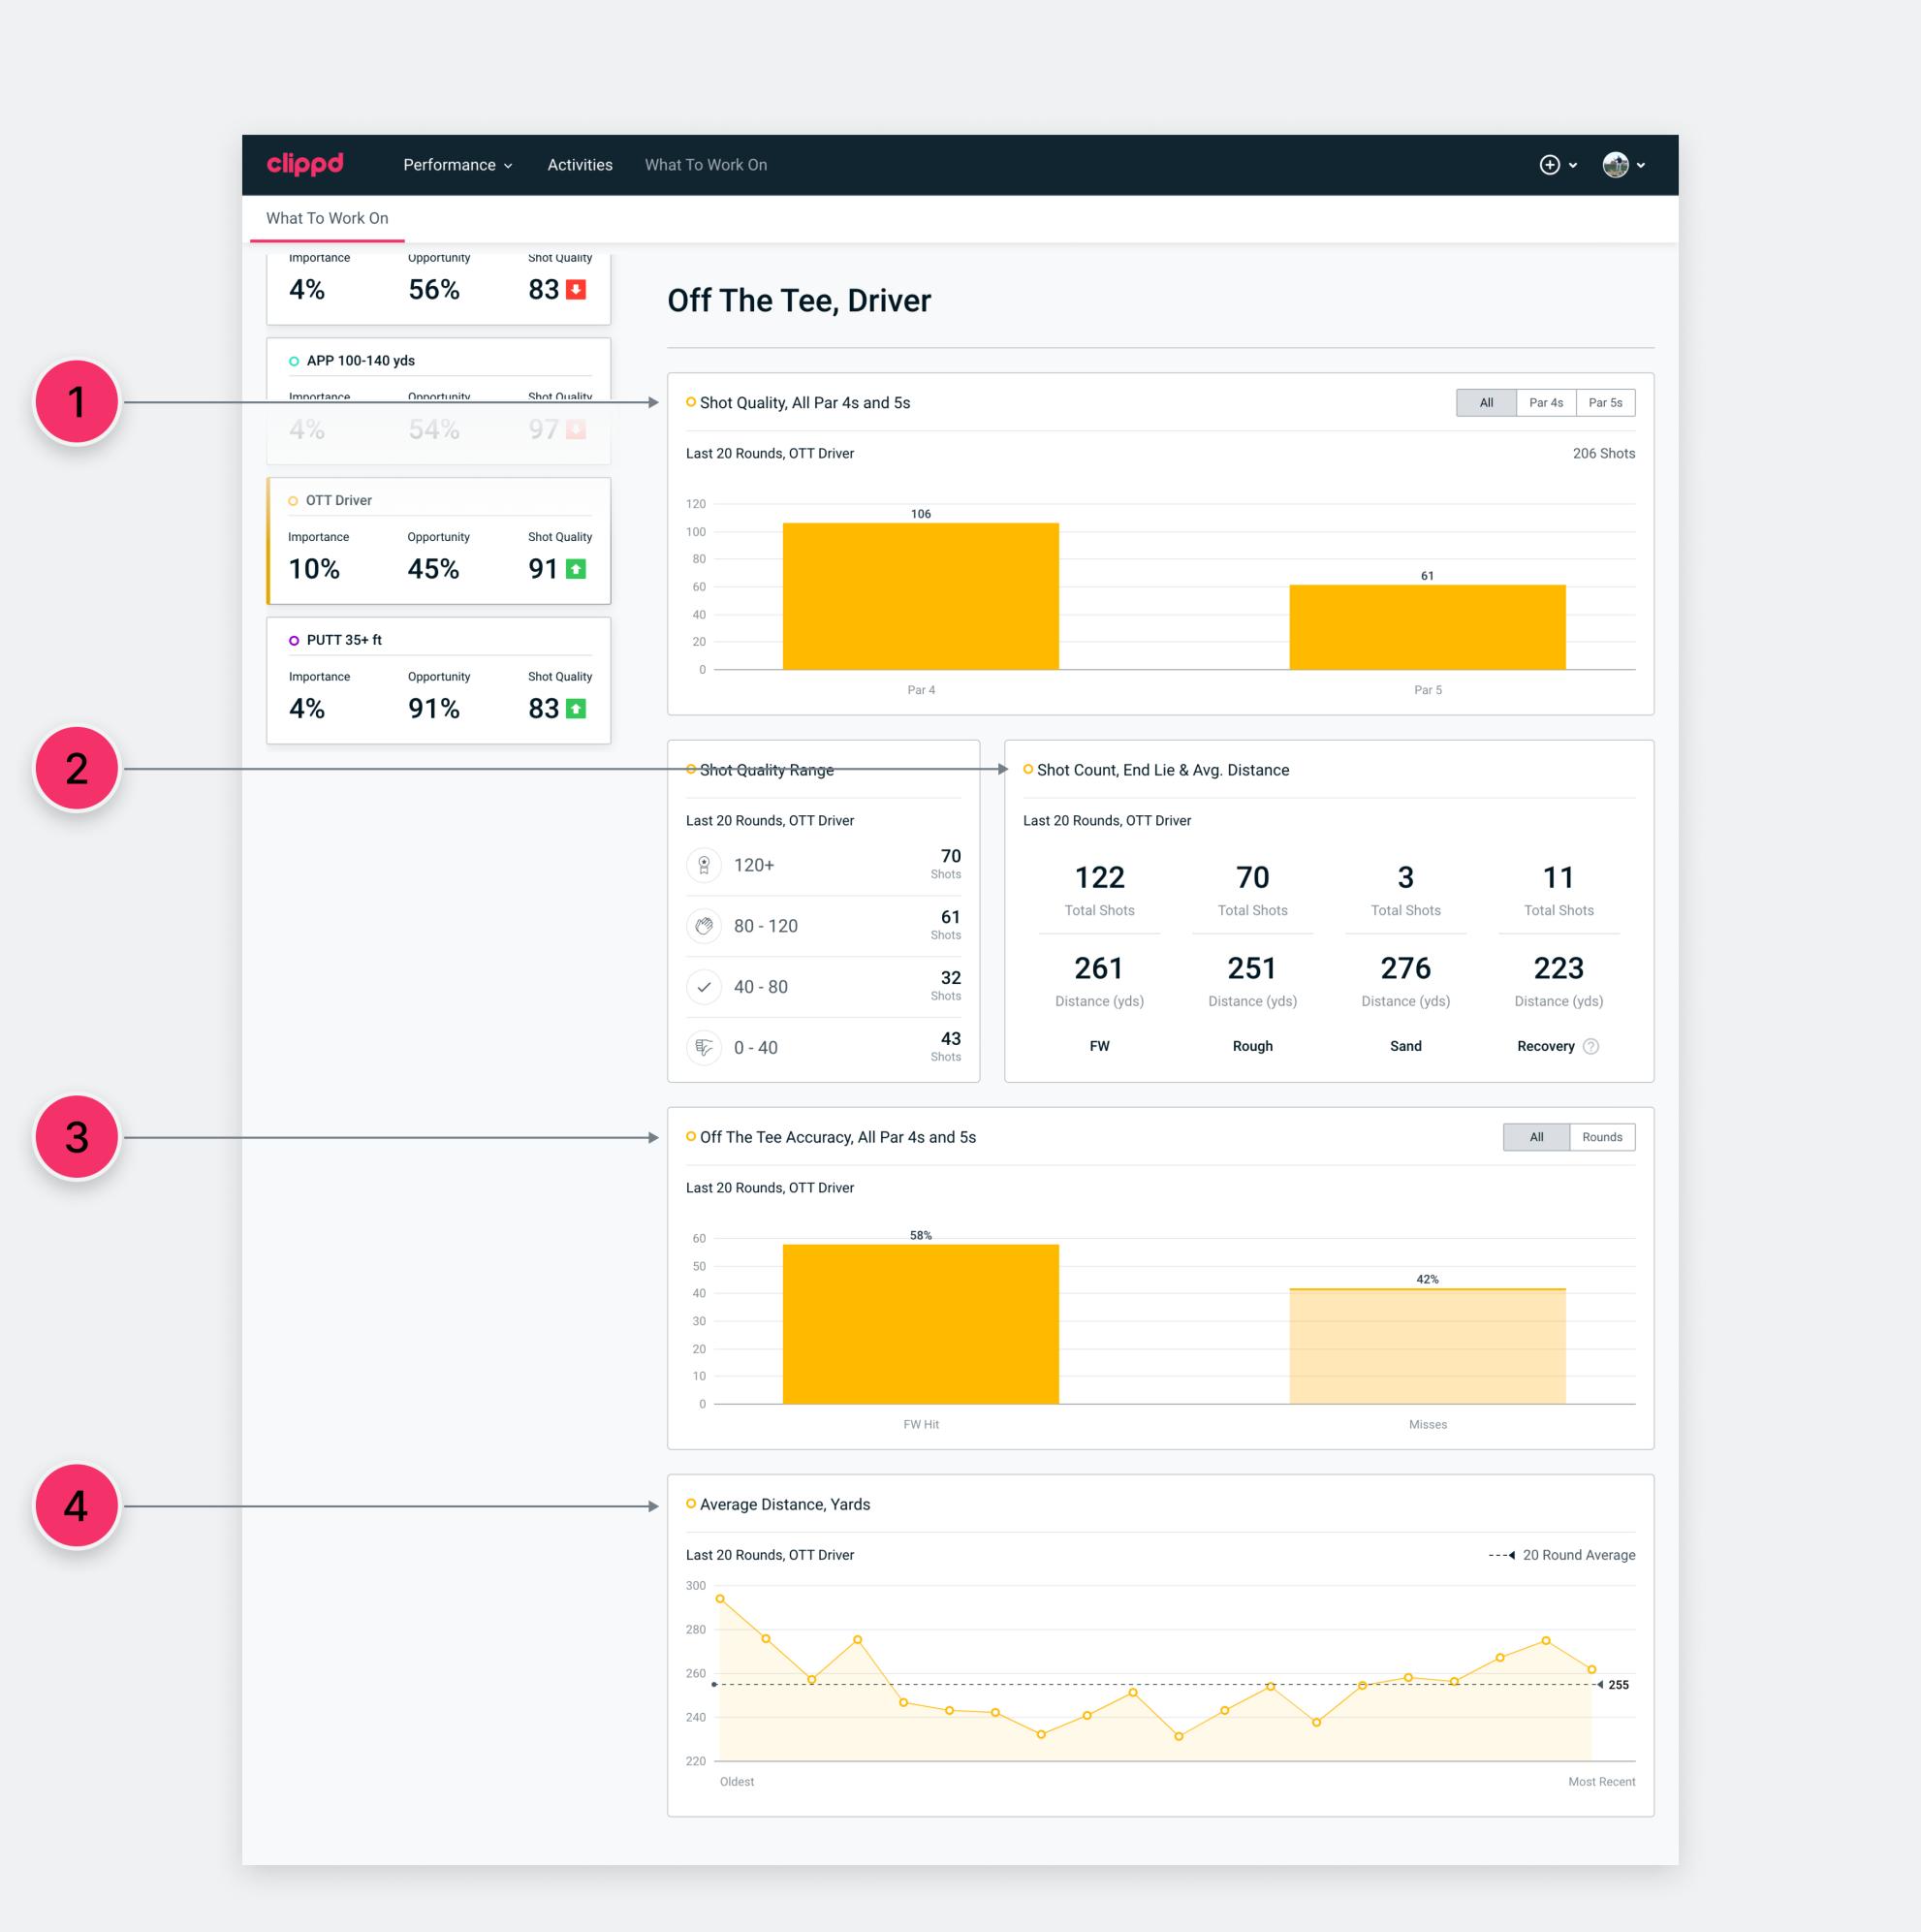Click the 40 - 80 checkmark icon

[x=704, y=987]
